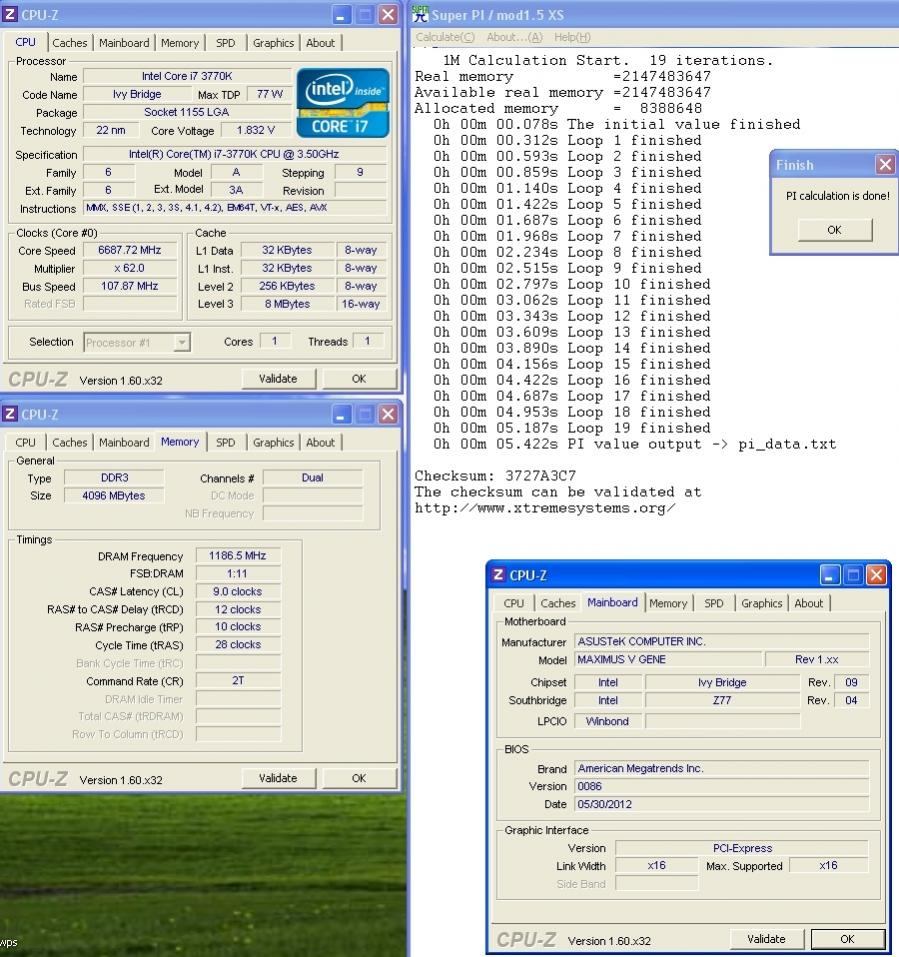Confirm OK in the Finish dialog
The width and height of the screenshot is (899, 957).
(x=834, y=230)
